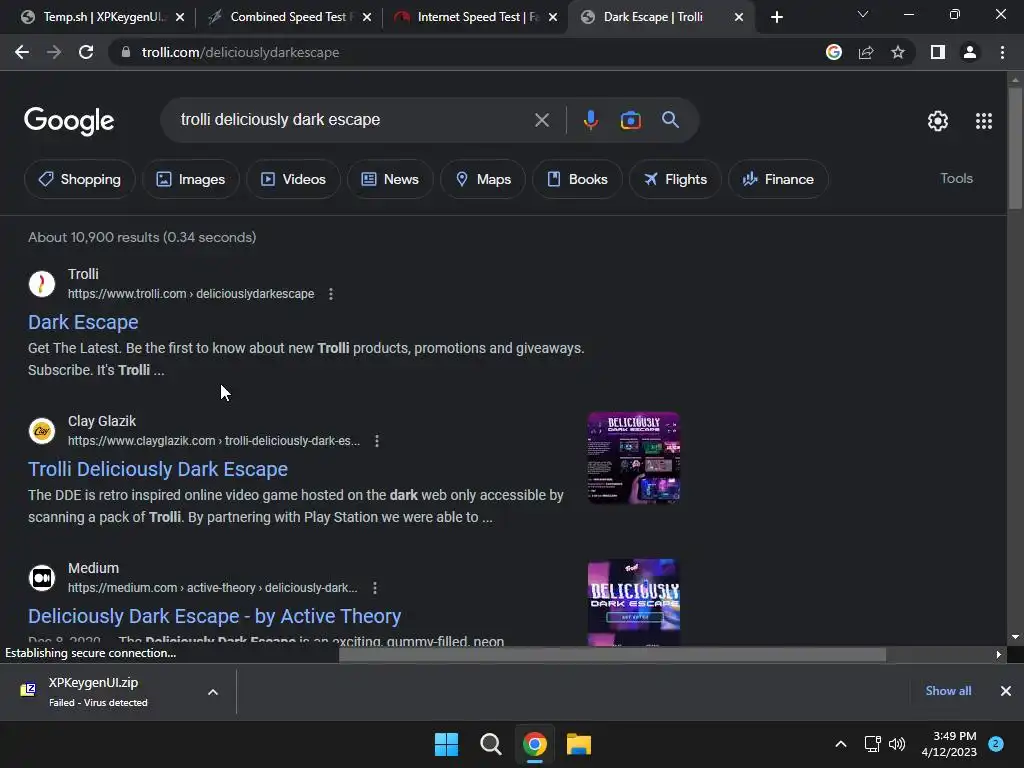The image size is (1024, 768).
Task: Open a new browser tab
Action: click(776, 18)
